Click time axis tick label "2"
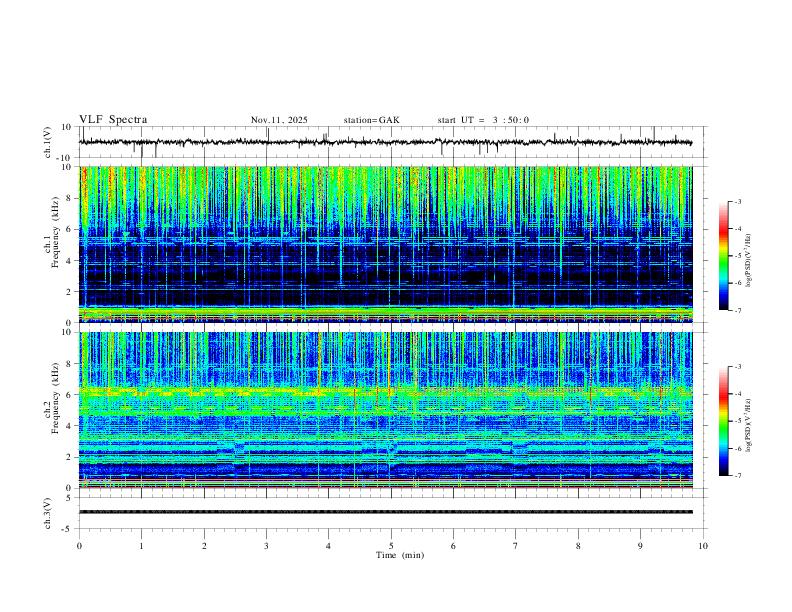792x612 pixels. pos(204,546)
